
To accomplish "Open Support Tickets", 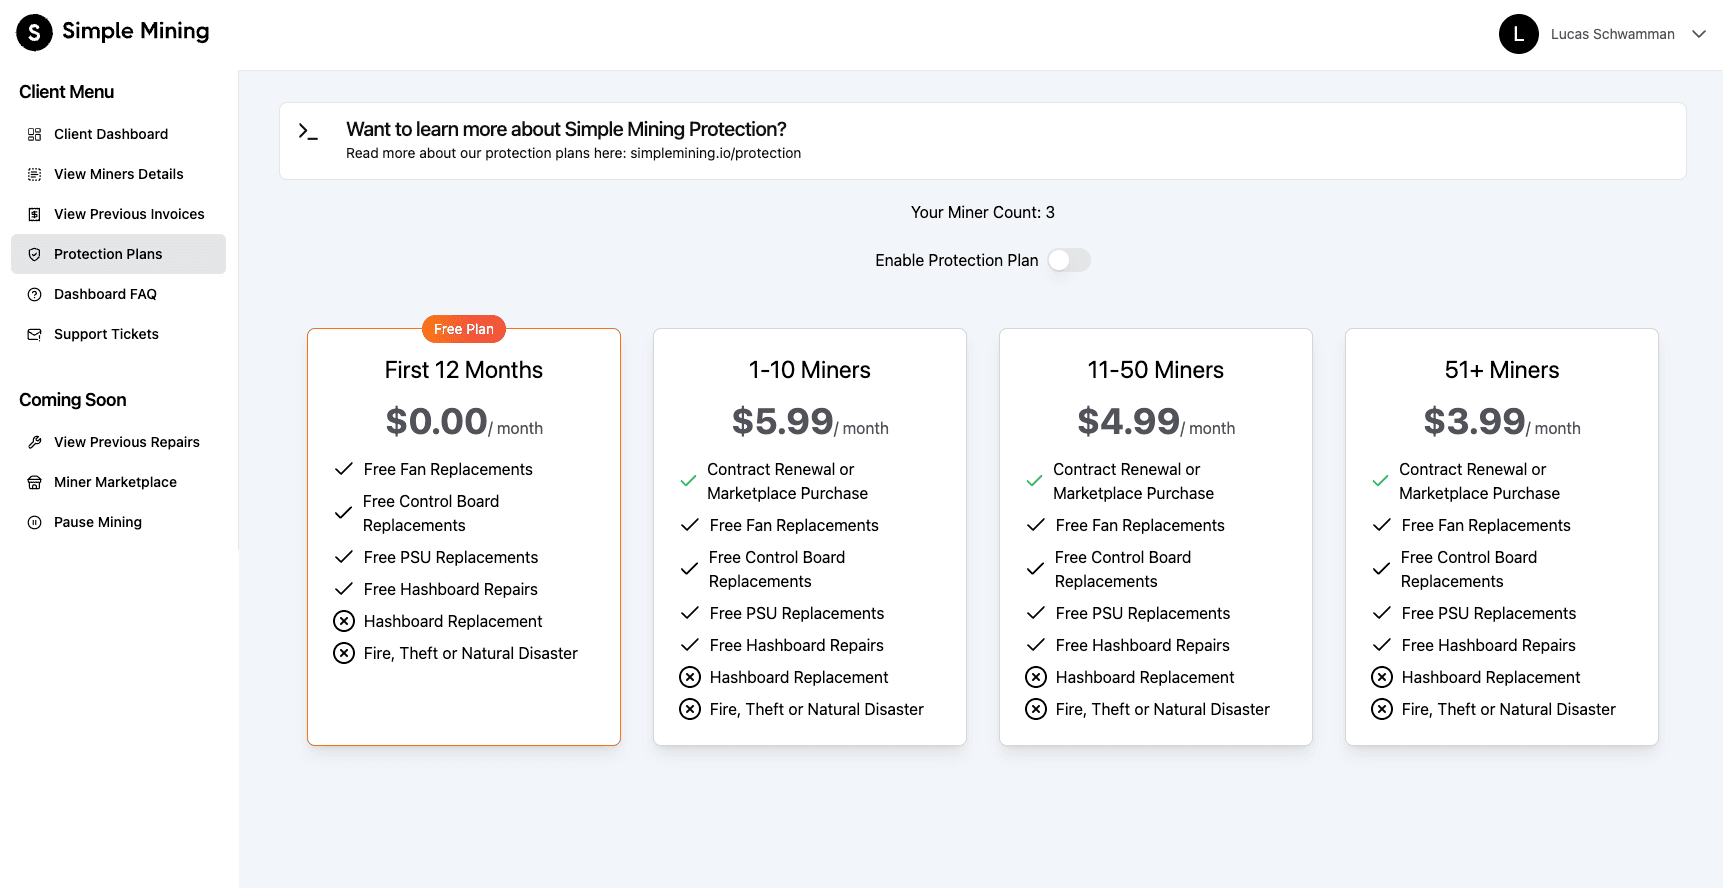I will [118, 334].
